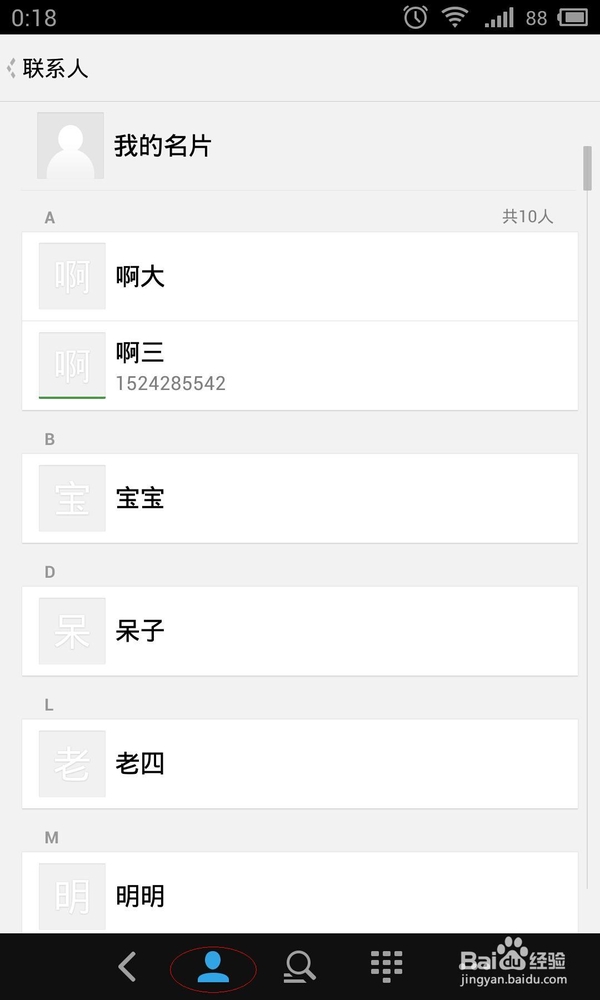This screenshot has height=1000, width=600.
Task: Open contact search magnifier icon
Action: pos(299,967)
